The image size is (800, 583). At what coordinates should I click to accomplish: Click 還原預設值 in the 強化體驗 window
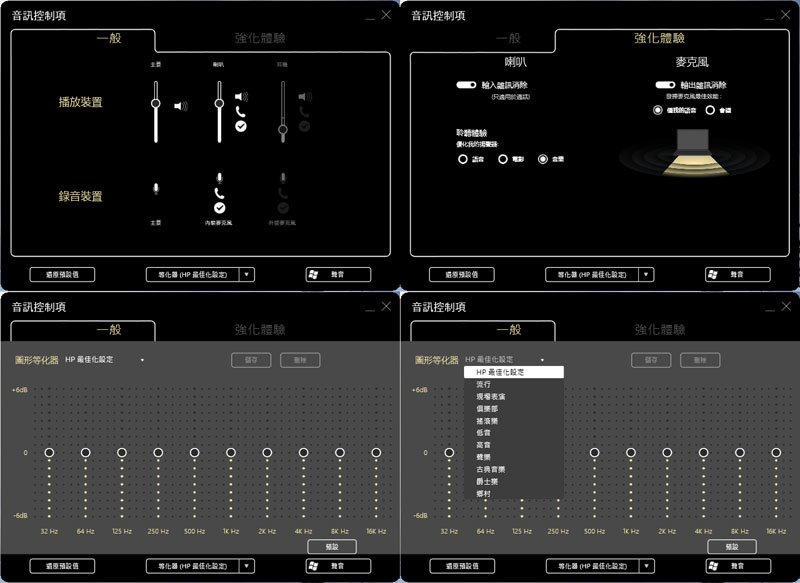coord(462,274)
